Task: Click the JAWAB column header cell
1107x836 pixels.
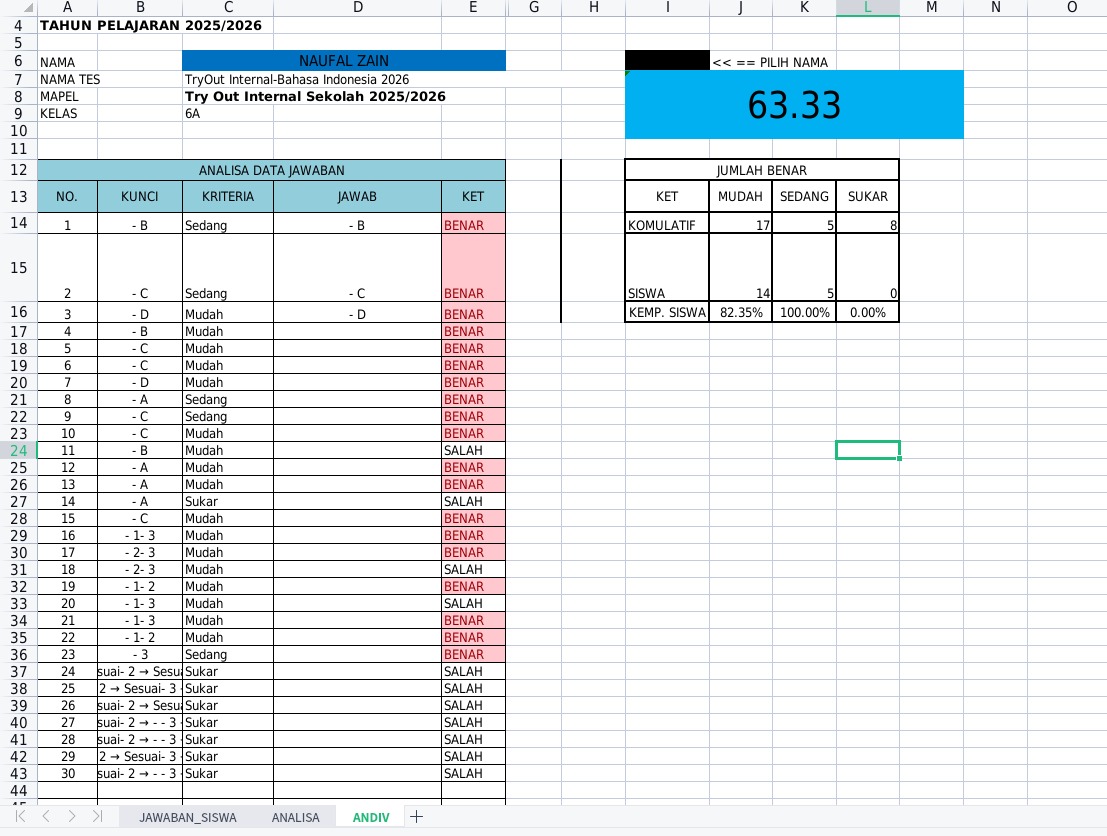Action: click(x=357, y=196)
